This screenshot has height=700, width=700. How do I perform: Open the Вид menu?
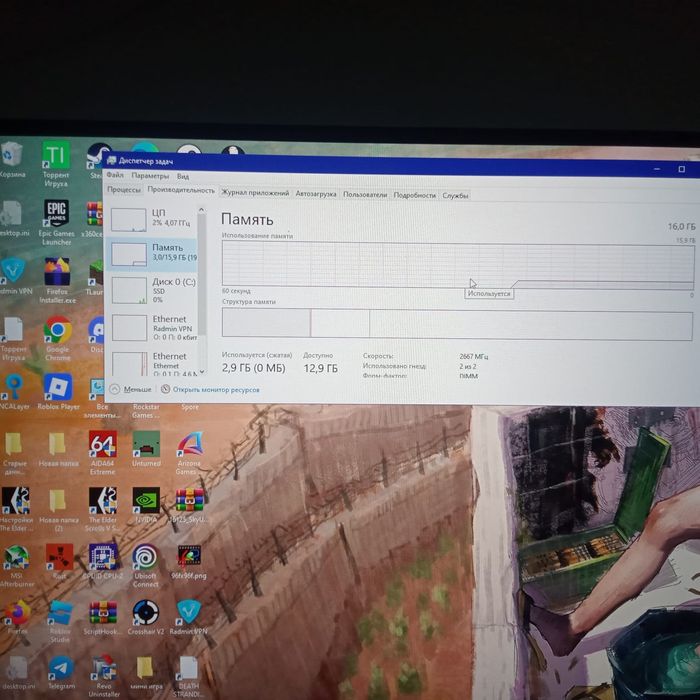click(x=183, y=176)
